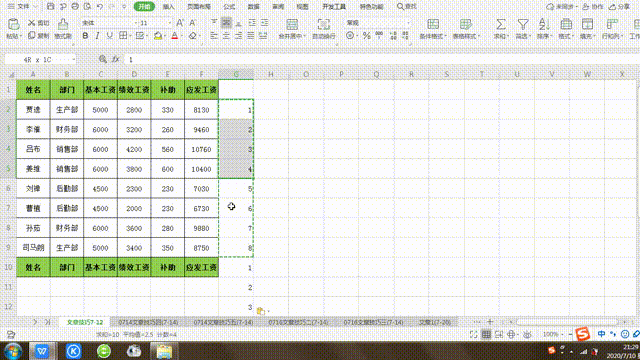Click the Copy button
640x360 pixels.
38,36
